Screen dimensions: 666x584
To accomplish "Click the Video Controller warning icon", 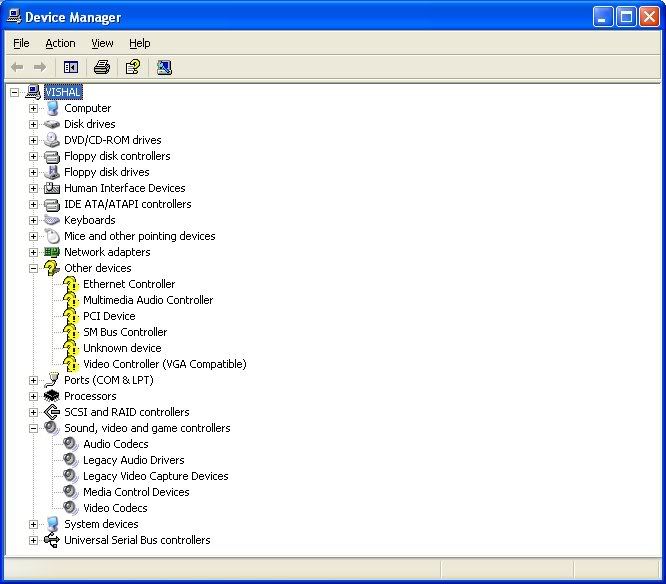I will pyautogui.click(x=71, y=364).
